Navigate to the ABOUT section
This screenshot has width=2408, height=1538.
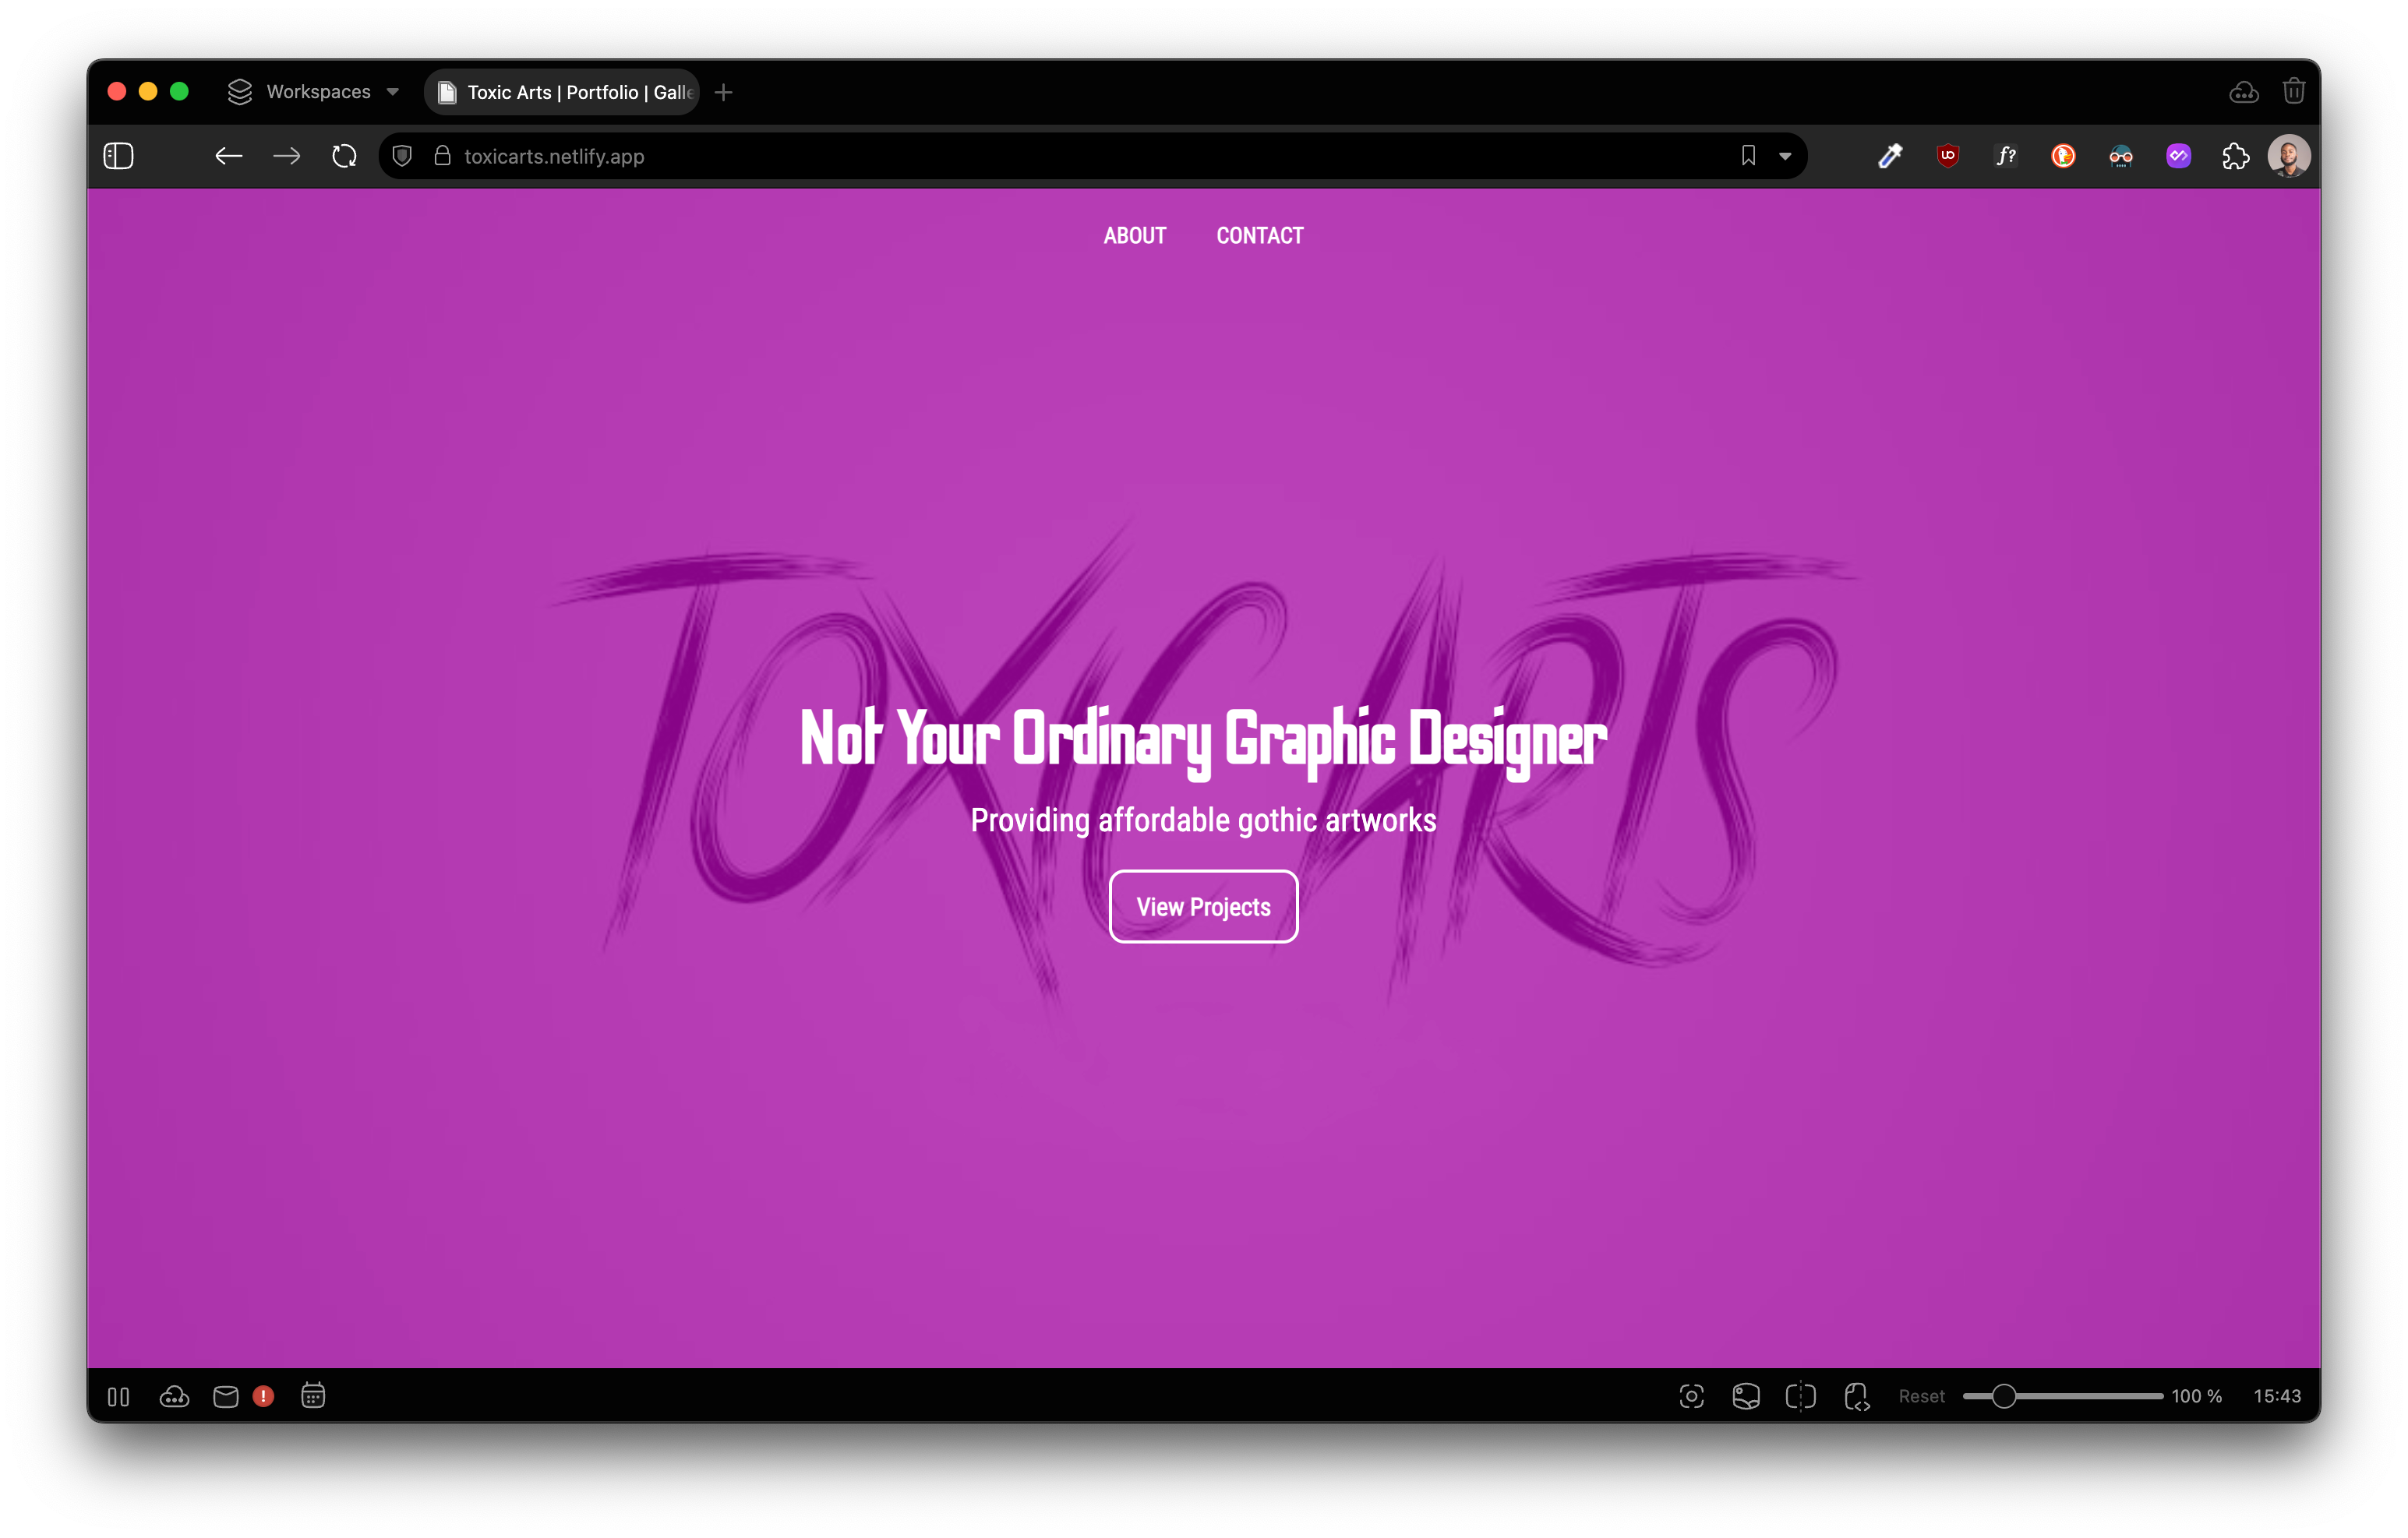tap(1135, 236)
